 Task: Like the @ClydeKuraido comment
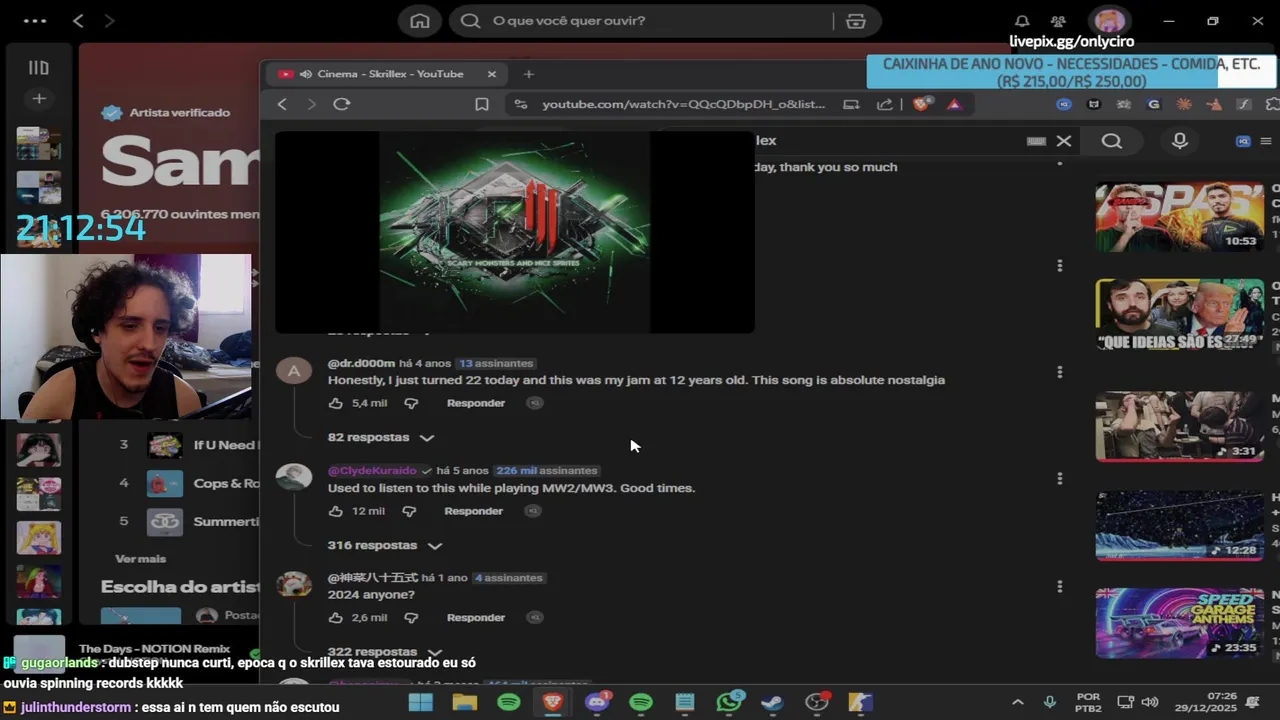click(x=335, y=511)
